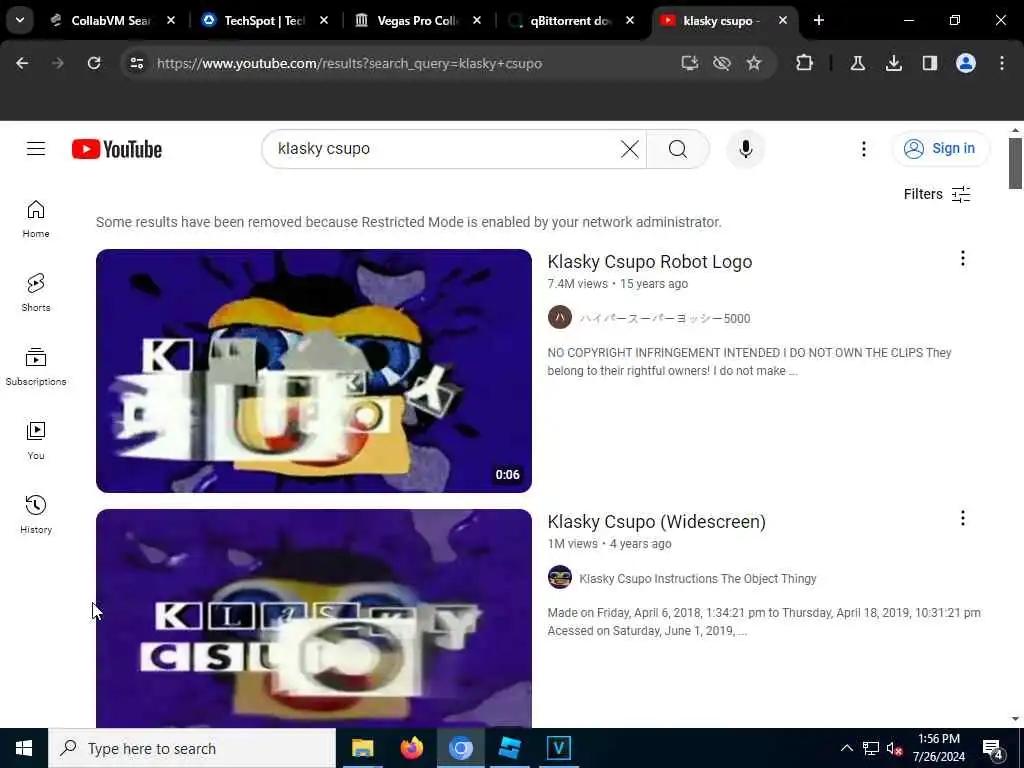Open more actions for Robot Logo video
Image resolution: width=1024 pixels, height=768 pixels.
pos(963,259)
